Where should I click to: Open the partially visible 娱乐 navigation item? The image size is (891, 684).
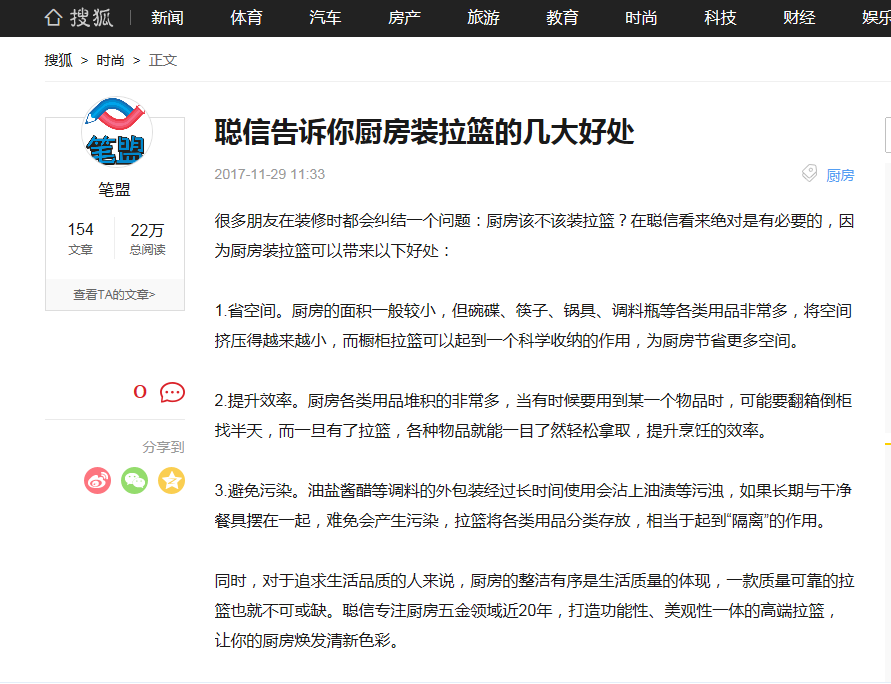click(x=876, y=18)
